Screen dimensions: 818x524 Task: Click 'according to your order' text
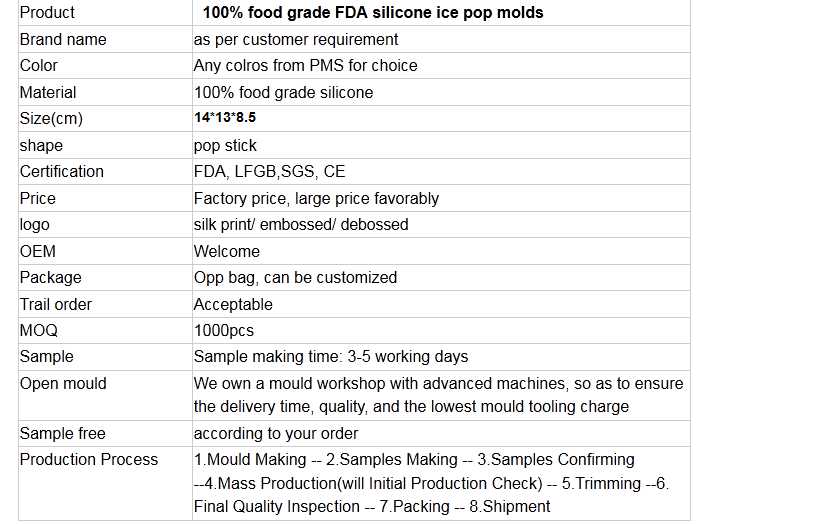(276, 433)
